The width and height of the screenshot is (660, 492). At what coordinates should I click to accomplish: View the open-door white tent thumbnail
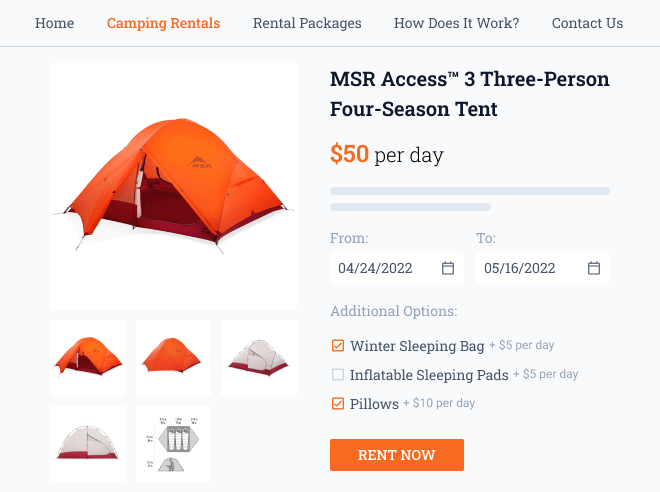[x=88, y=443]
